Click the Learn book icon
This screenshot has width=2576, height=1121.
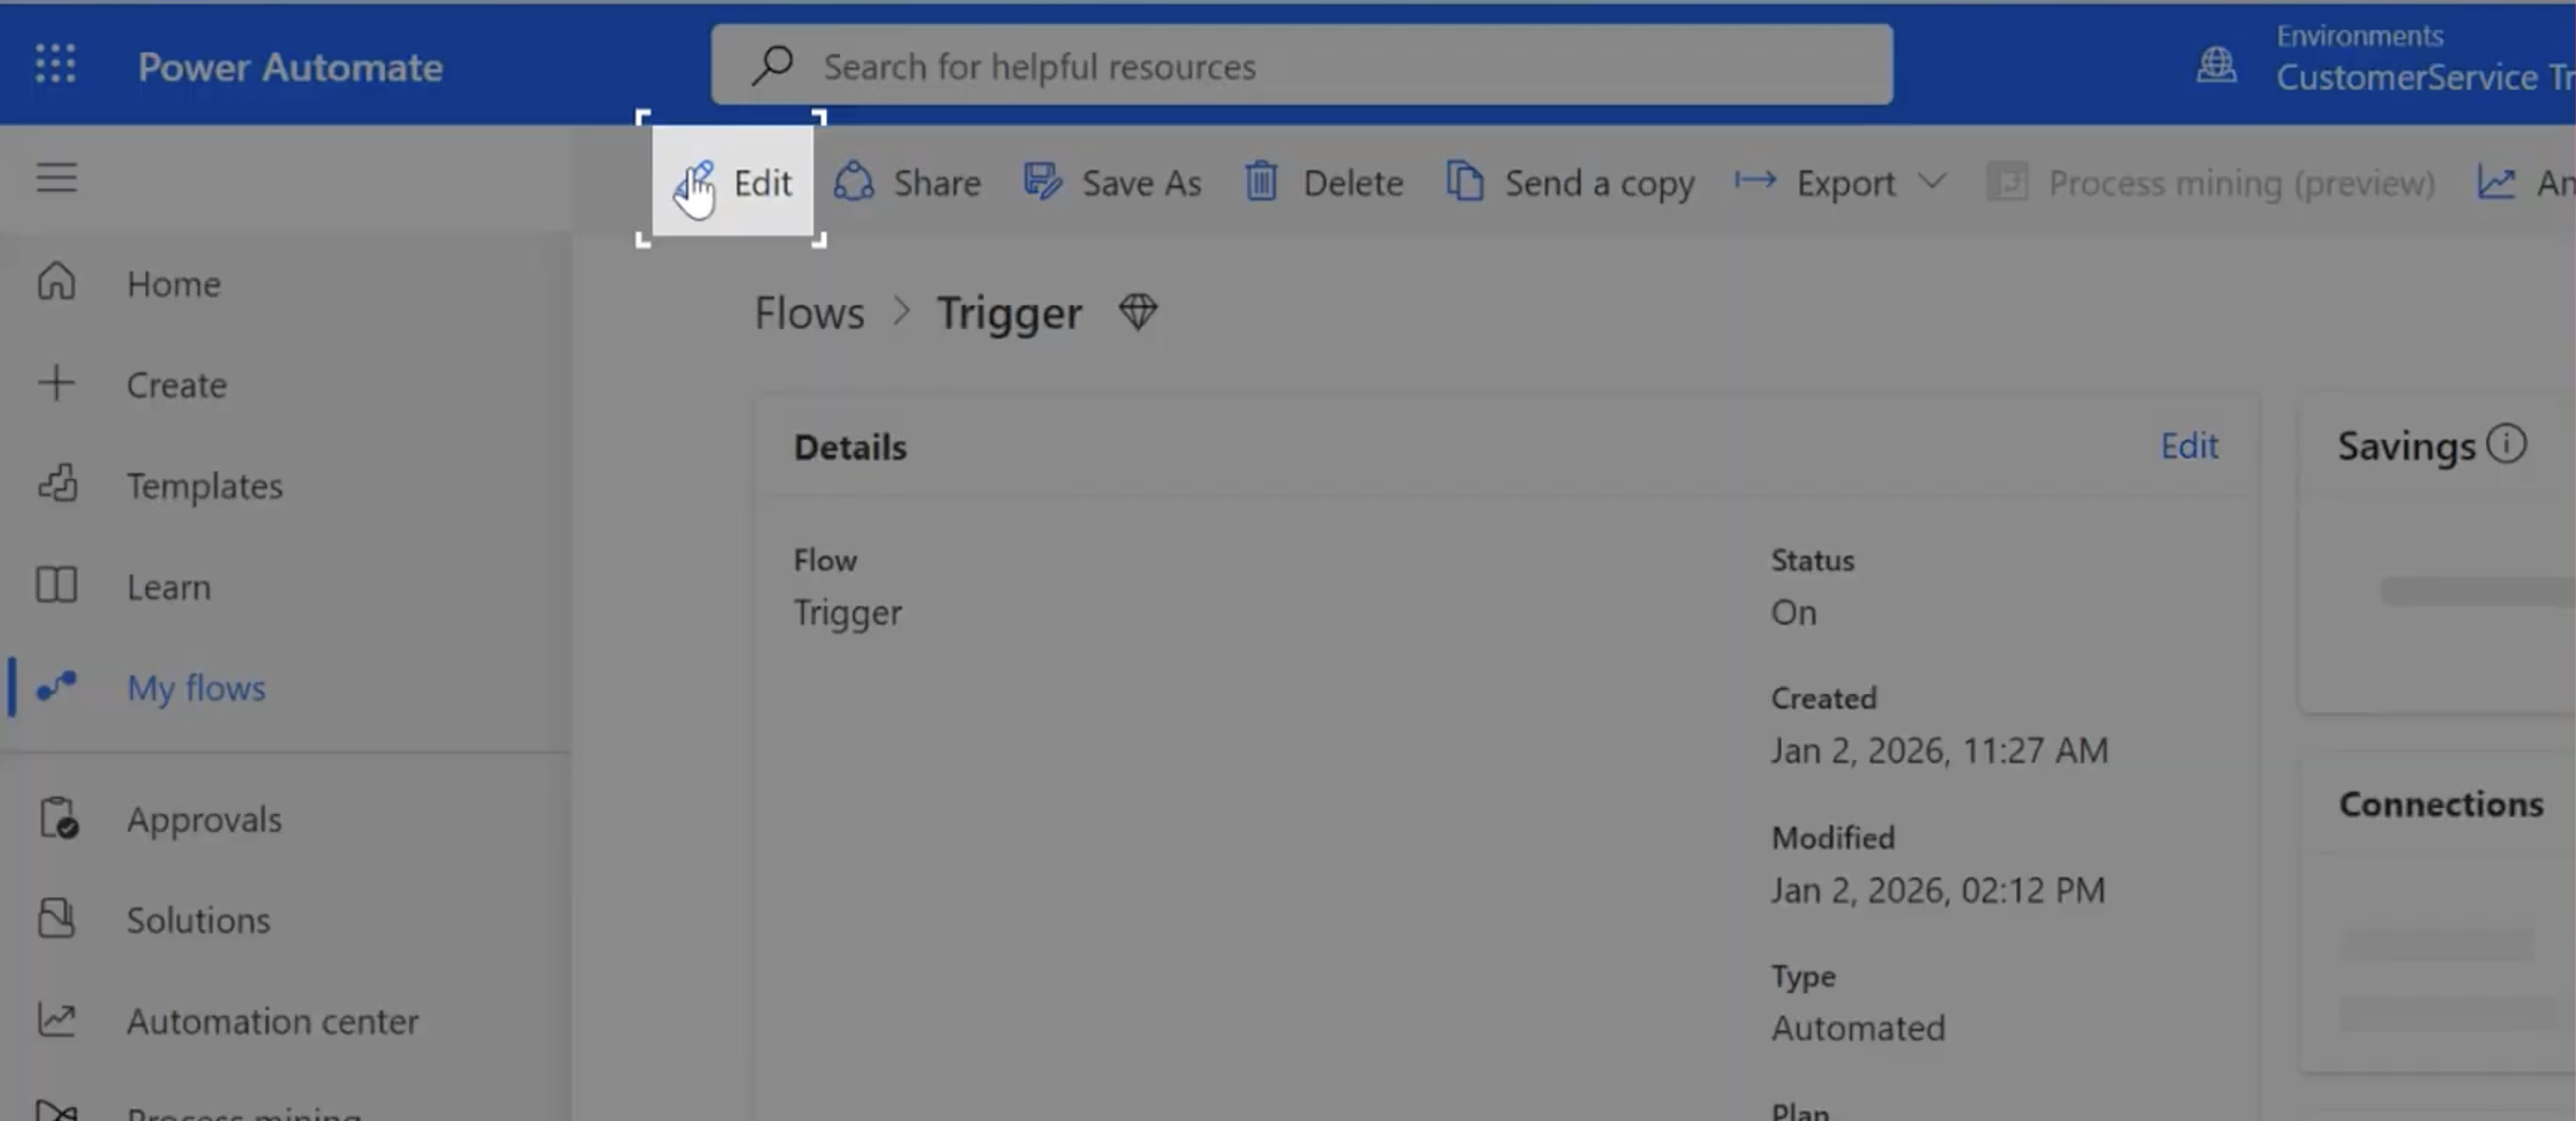click(x=56, y=585)
